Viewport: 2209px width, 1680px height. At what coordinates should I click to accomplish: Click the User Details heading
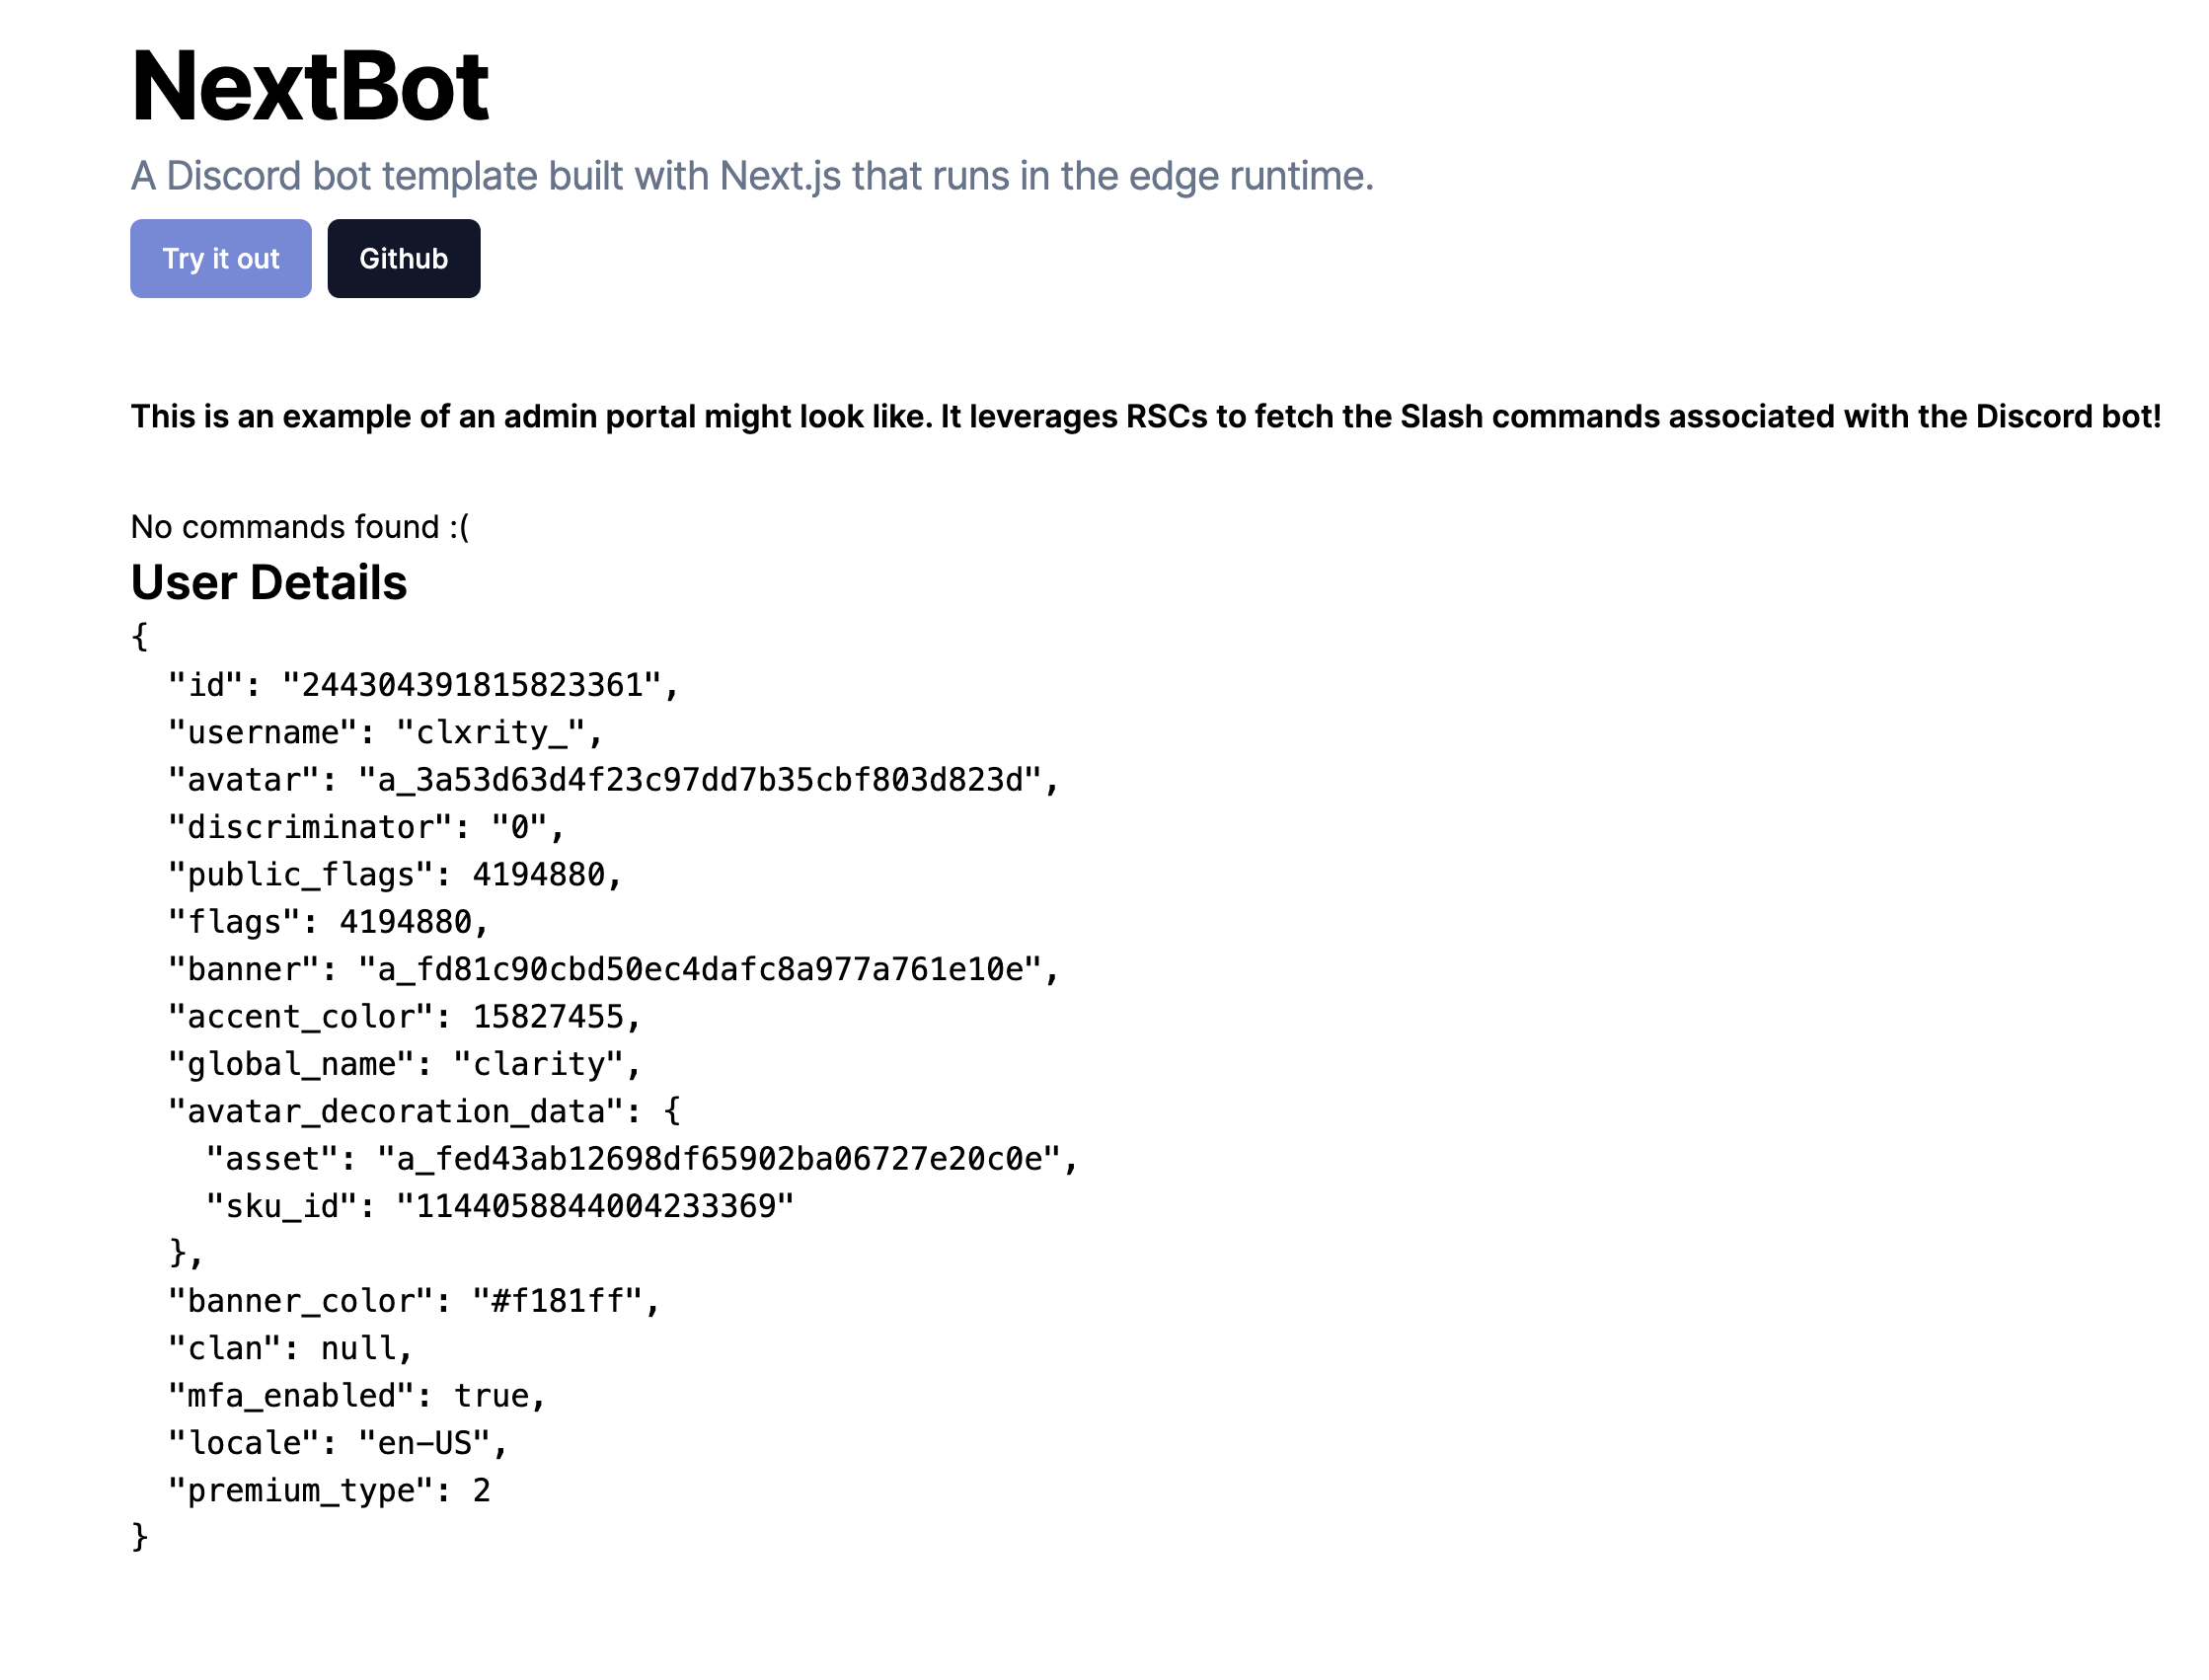coord(268,582)
